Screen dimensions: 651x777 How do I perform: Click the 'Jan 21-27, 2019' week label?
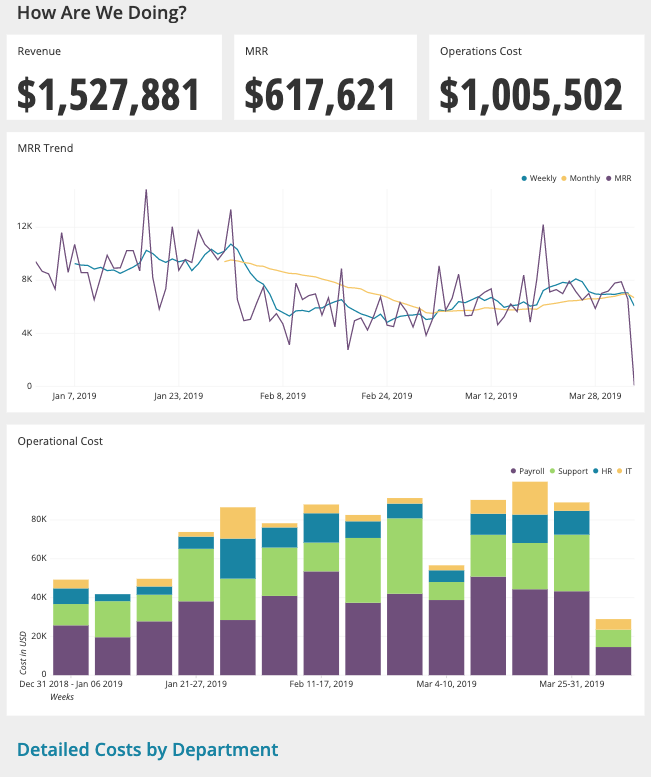(196, 684)
